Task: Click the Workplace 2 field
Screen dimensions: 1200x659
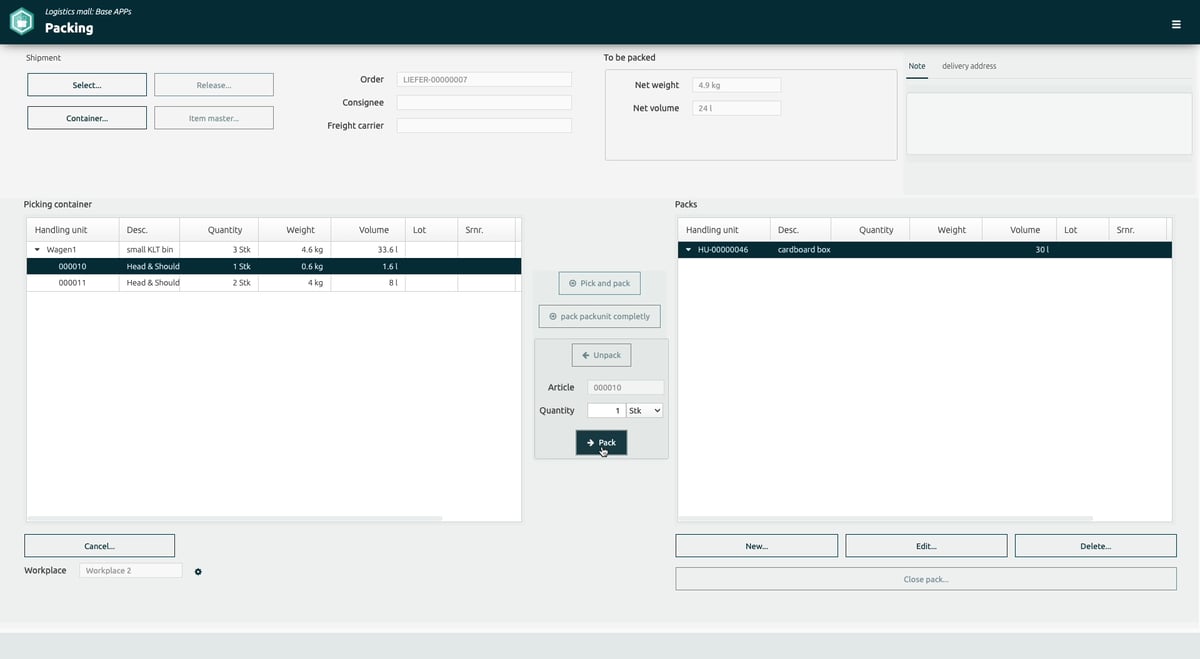Action: click(131, 570)
